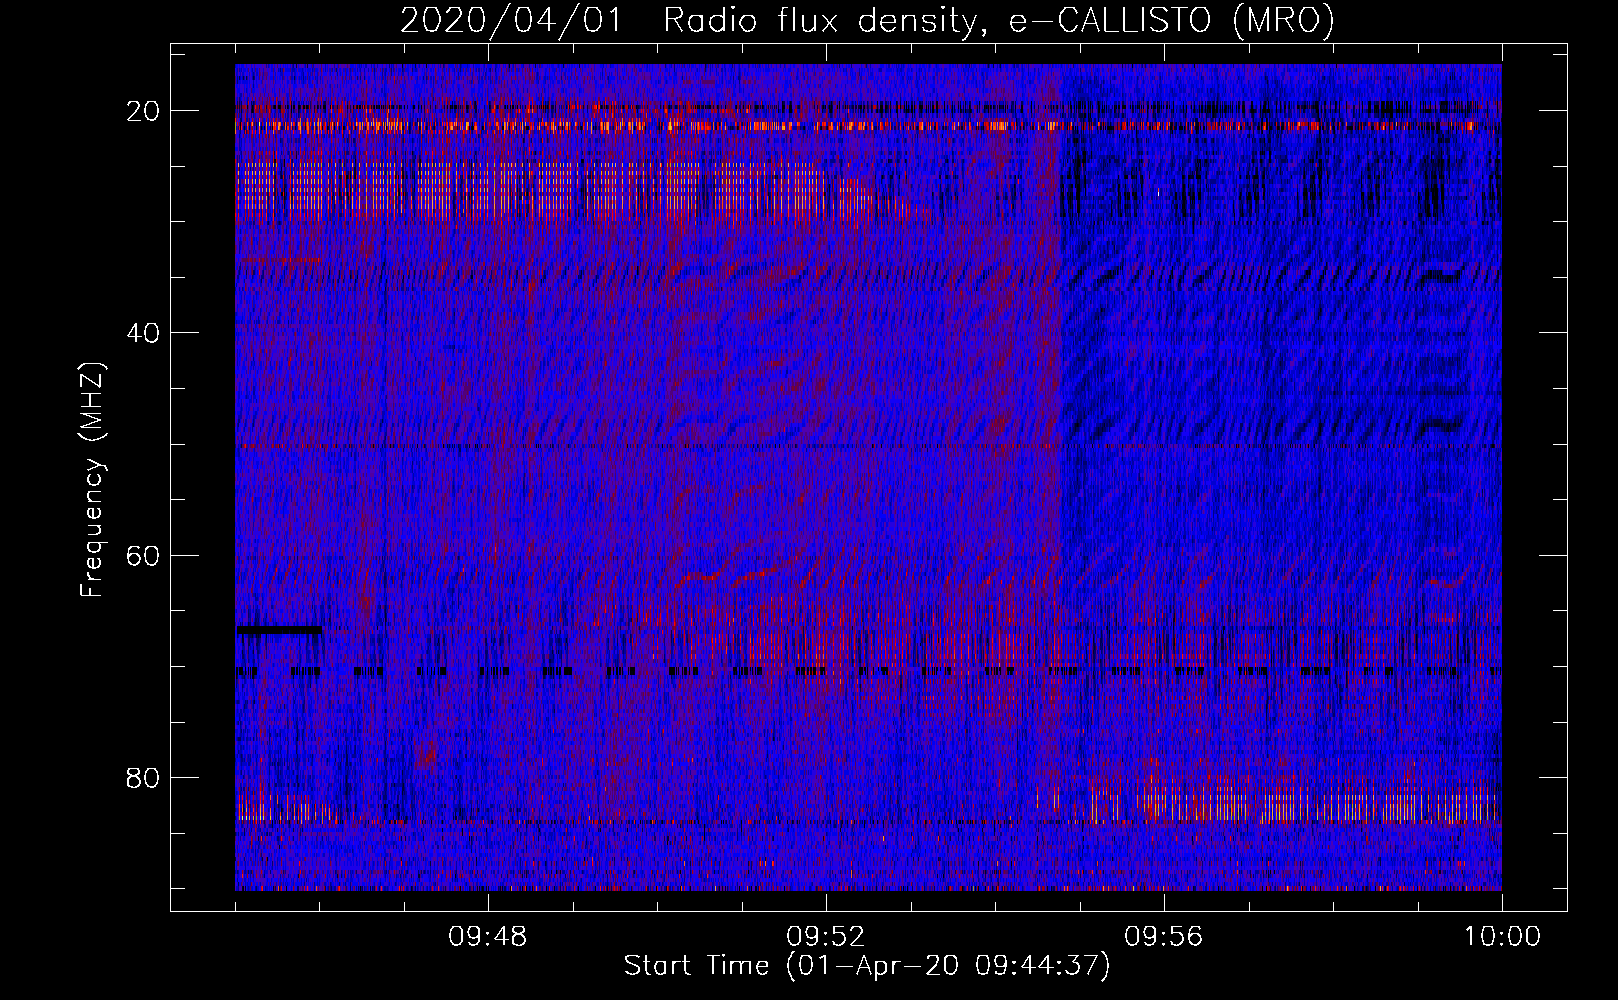Click the 10:00 time tick label
This screenshot has width=1618, height=1000.
1502,937
